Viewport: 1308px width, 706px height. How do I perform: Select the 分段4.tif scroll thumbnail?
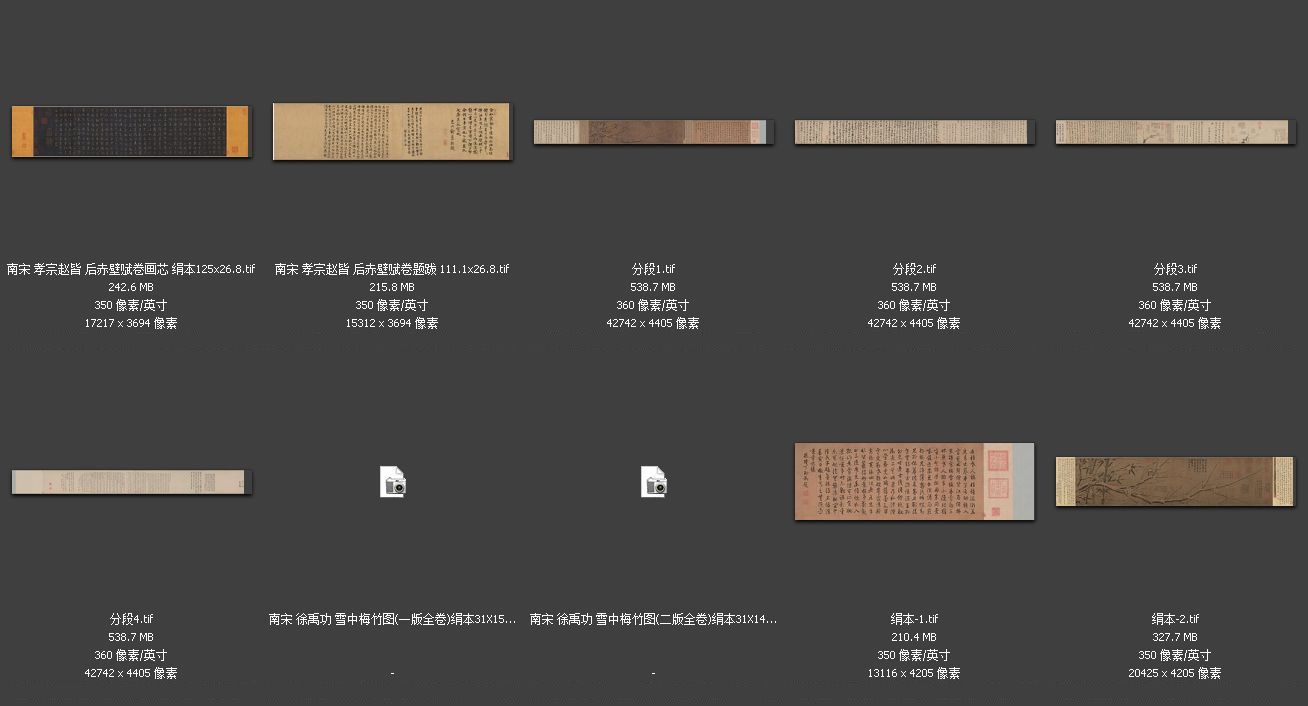pyautogui.click(x=131, y=482)
